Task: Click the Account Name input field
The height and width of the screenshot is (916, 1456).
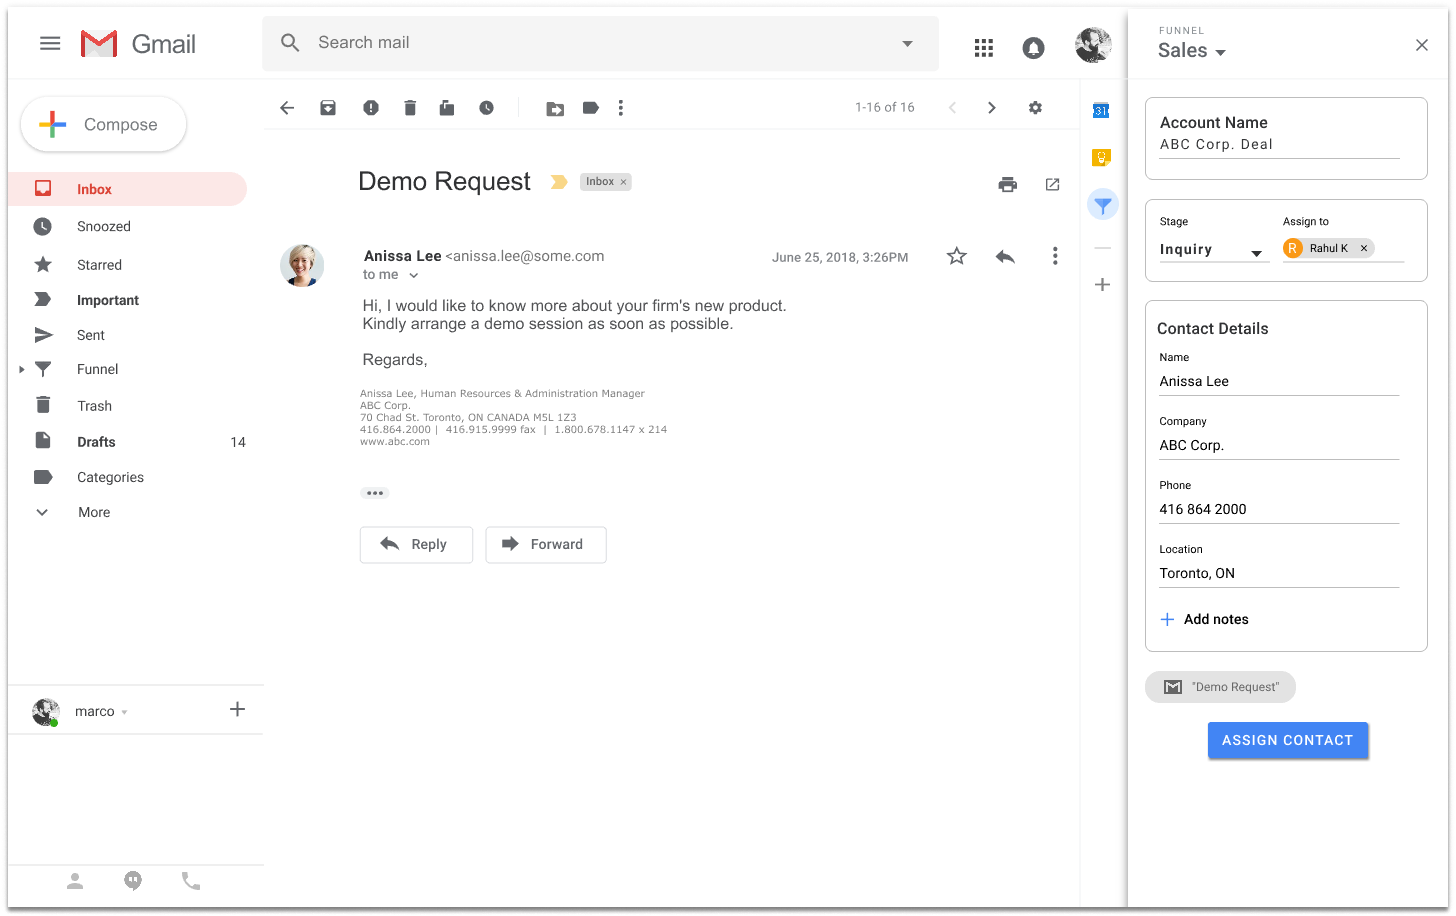Action: point(1278,145)
